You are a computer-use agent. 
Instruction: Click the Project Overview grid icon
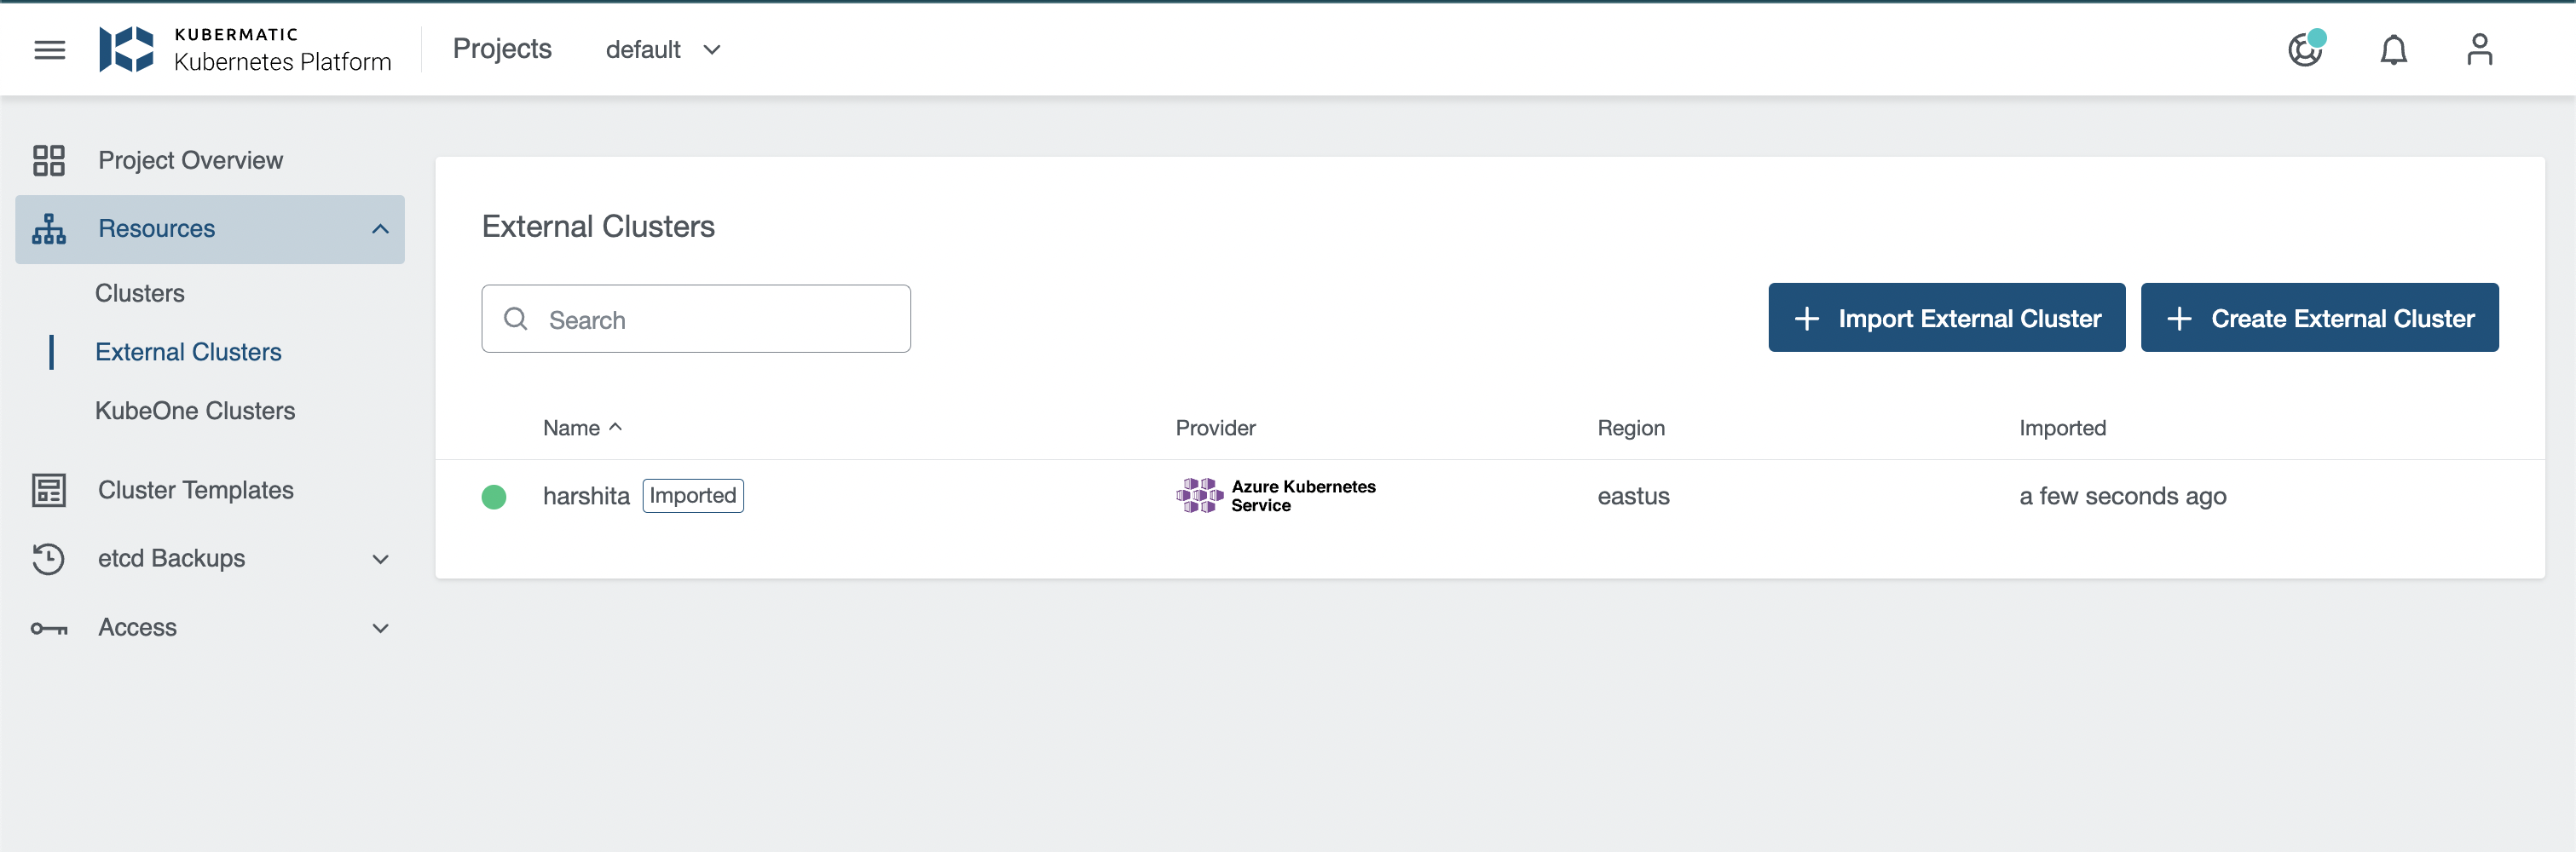click(48, 160)
